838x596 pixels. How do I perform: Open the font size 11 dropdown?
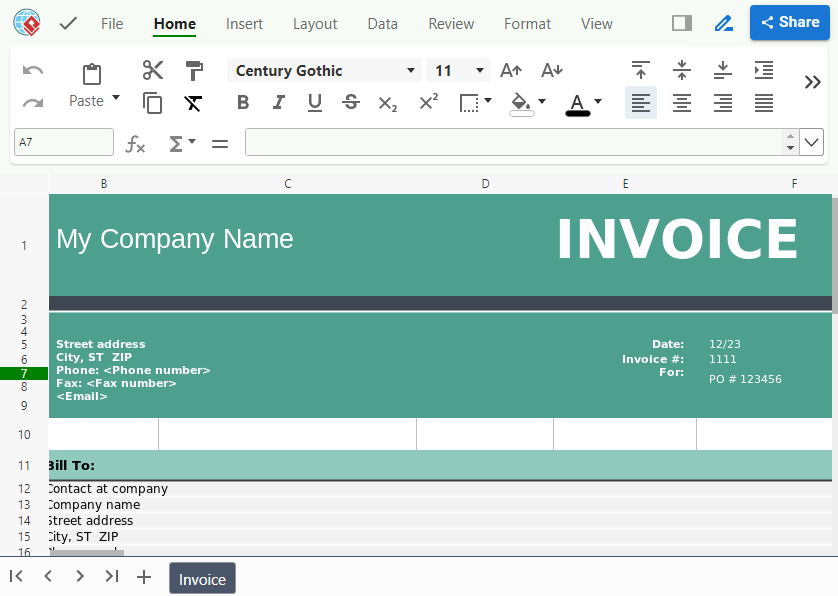tap(480, 70)
